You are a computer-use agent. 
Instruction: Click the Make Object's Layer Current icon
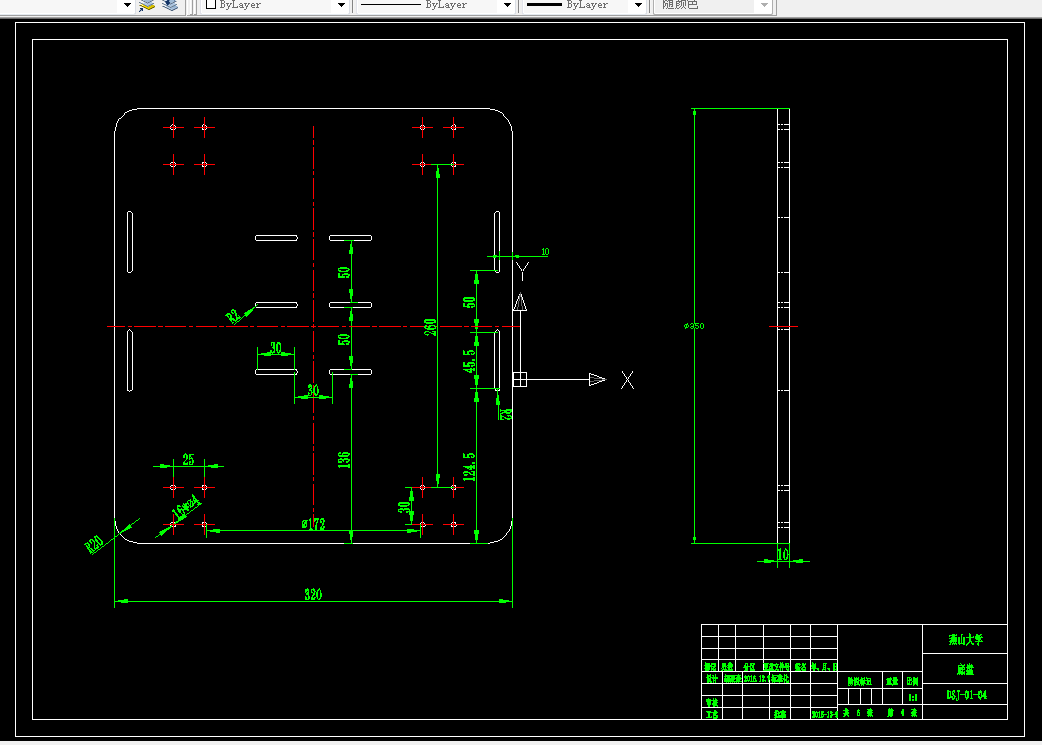pos(147,5)
